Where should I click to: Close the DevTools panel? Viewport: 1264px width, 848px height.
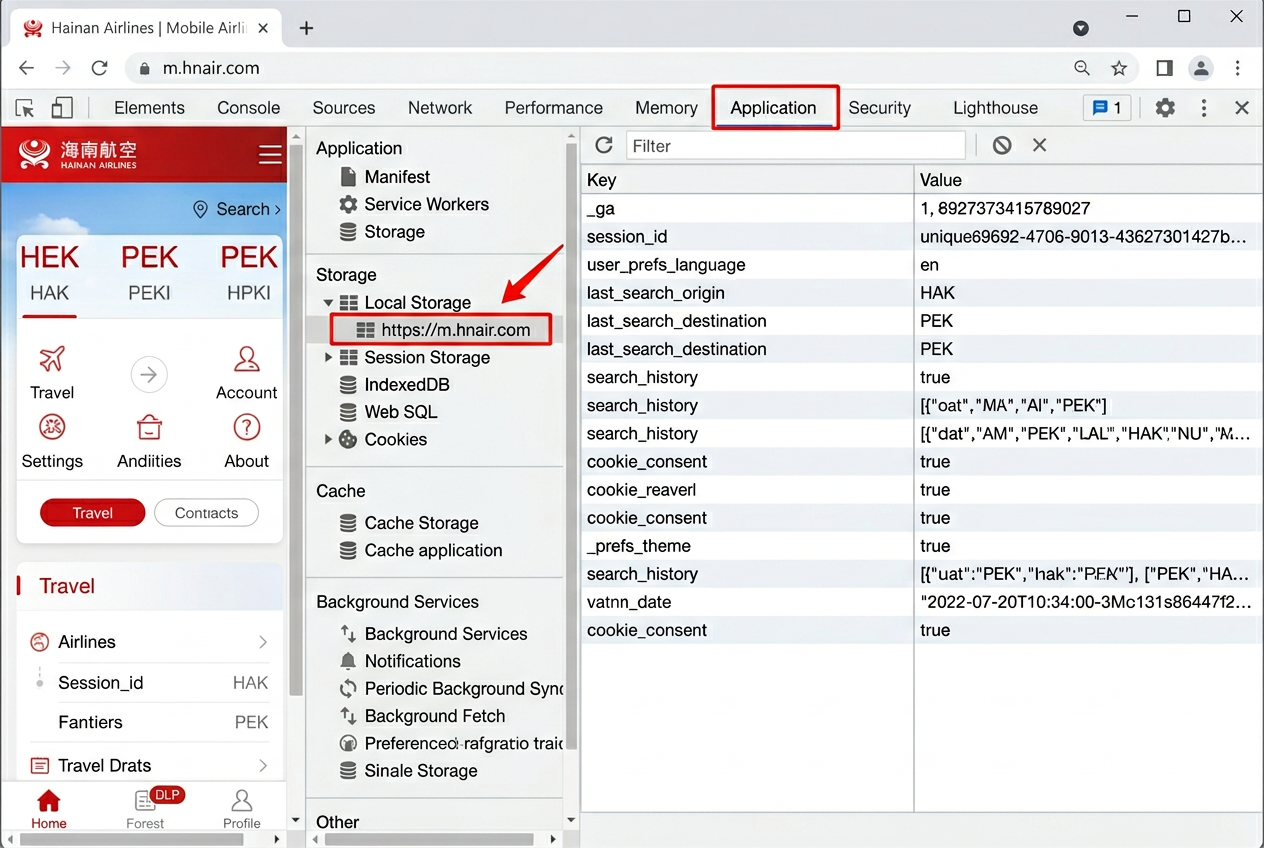[1242, 108]
